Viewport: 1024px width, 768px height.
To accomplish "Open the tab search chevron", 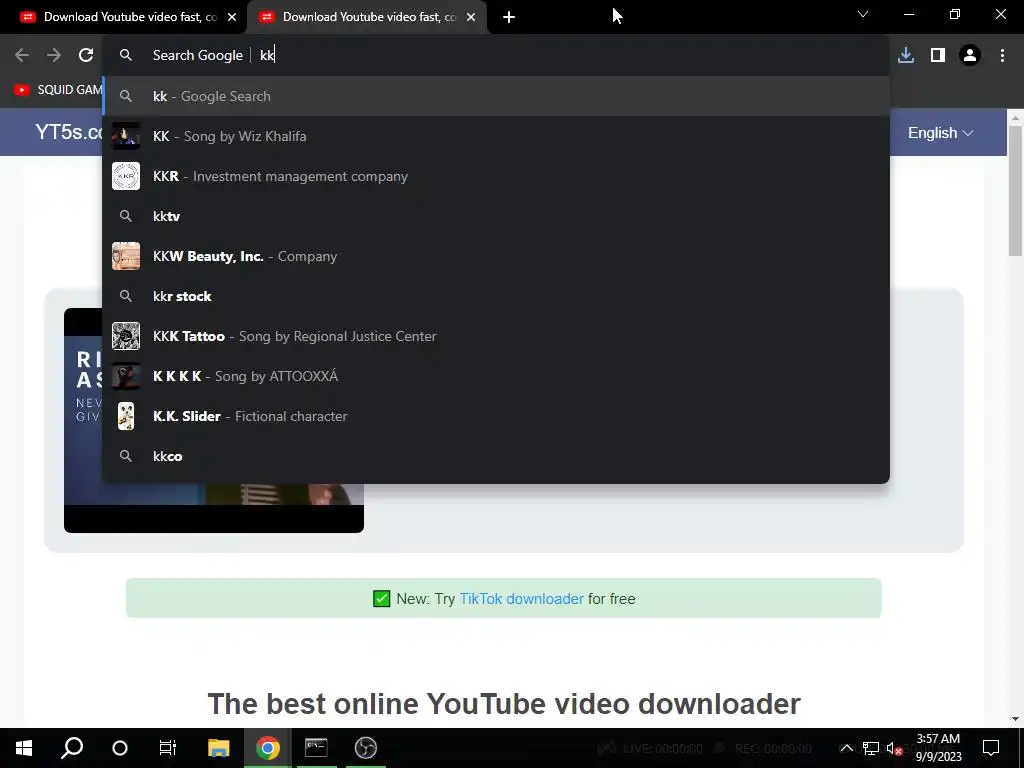I will (x=863, y=14).
